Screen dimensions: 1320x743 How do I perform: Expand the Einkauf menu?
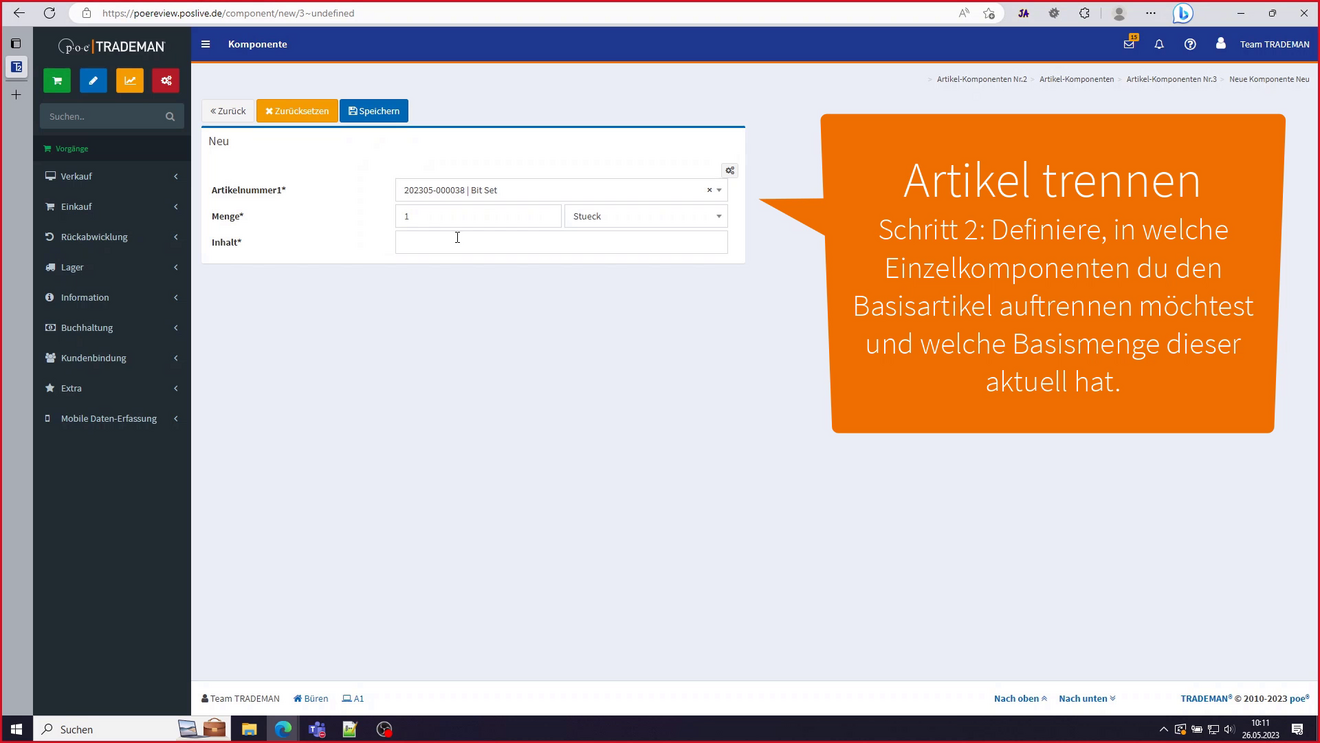tap(111, 206)
